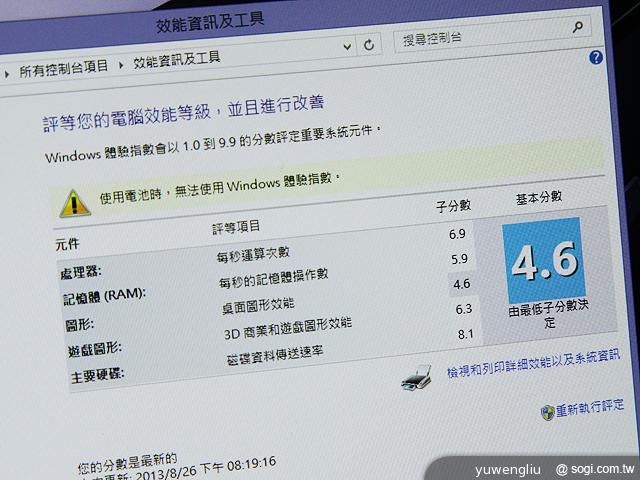Expand breadcrumb arrow before 效能資訊及工具
Image resolution: width=640 pixels, height=480 pixels.
(121, 65)
